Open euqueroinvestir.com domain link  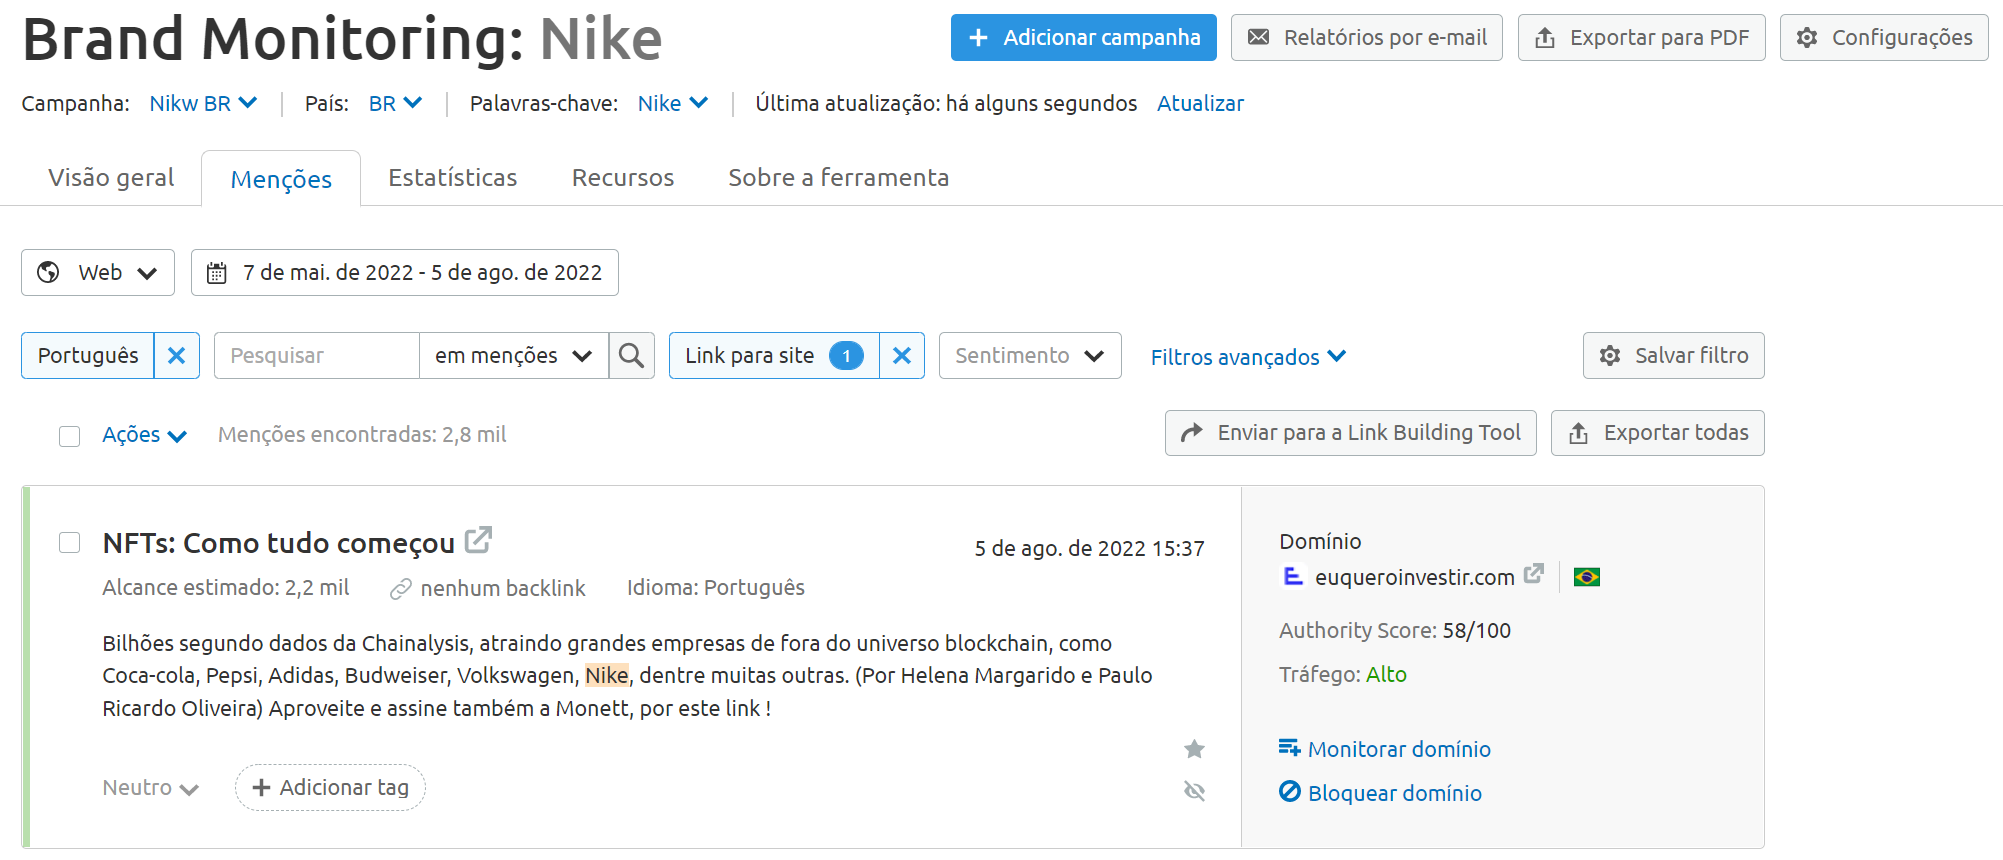pos(1414,577)
